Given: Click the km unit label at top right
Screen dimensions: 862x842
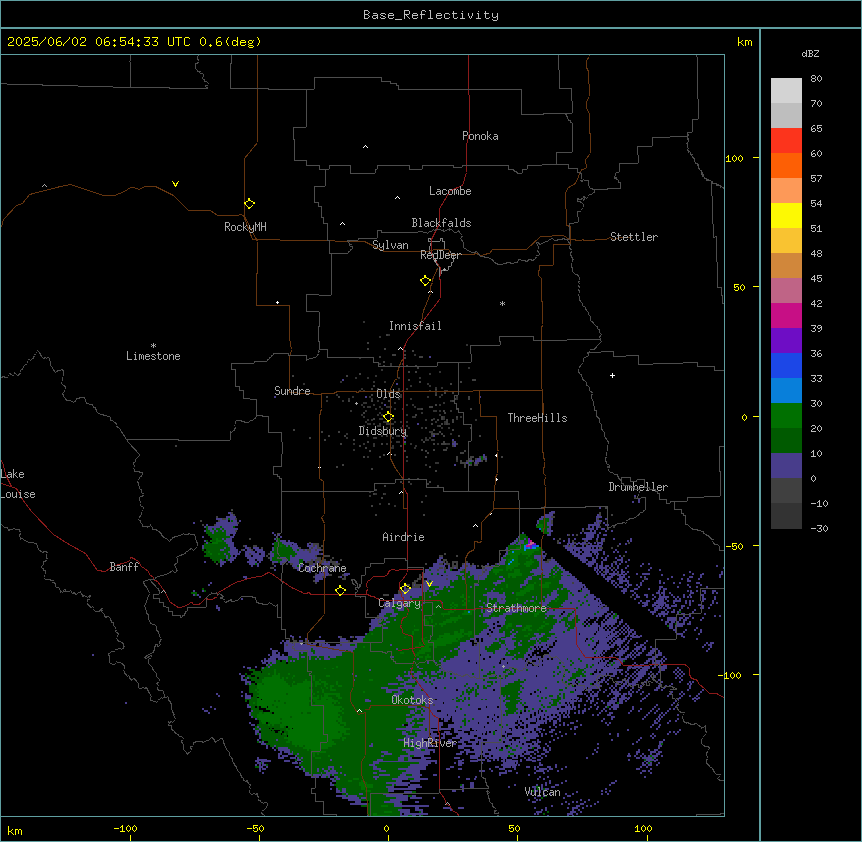Looking at the screenshot, I should [745, 42].
